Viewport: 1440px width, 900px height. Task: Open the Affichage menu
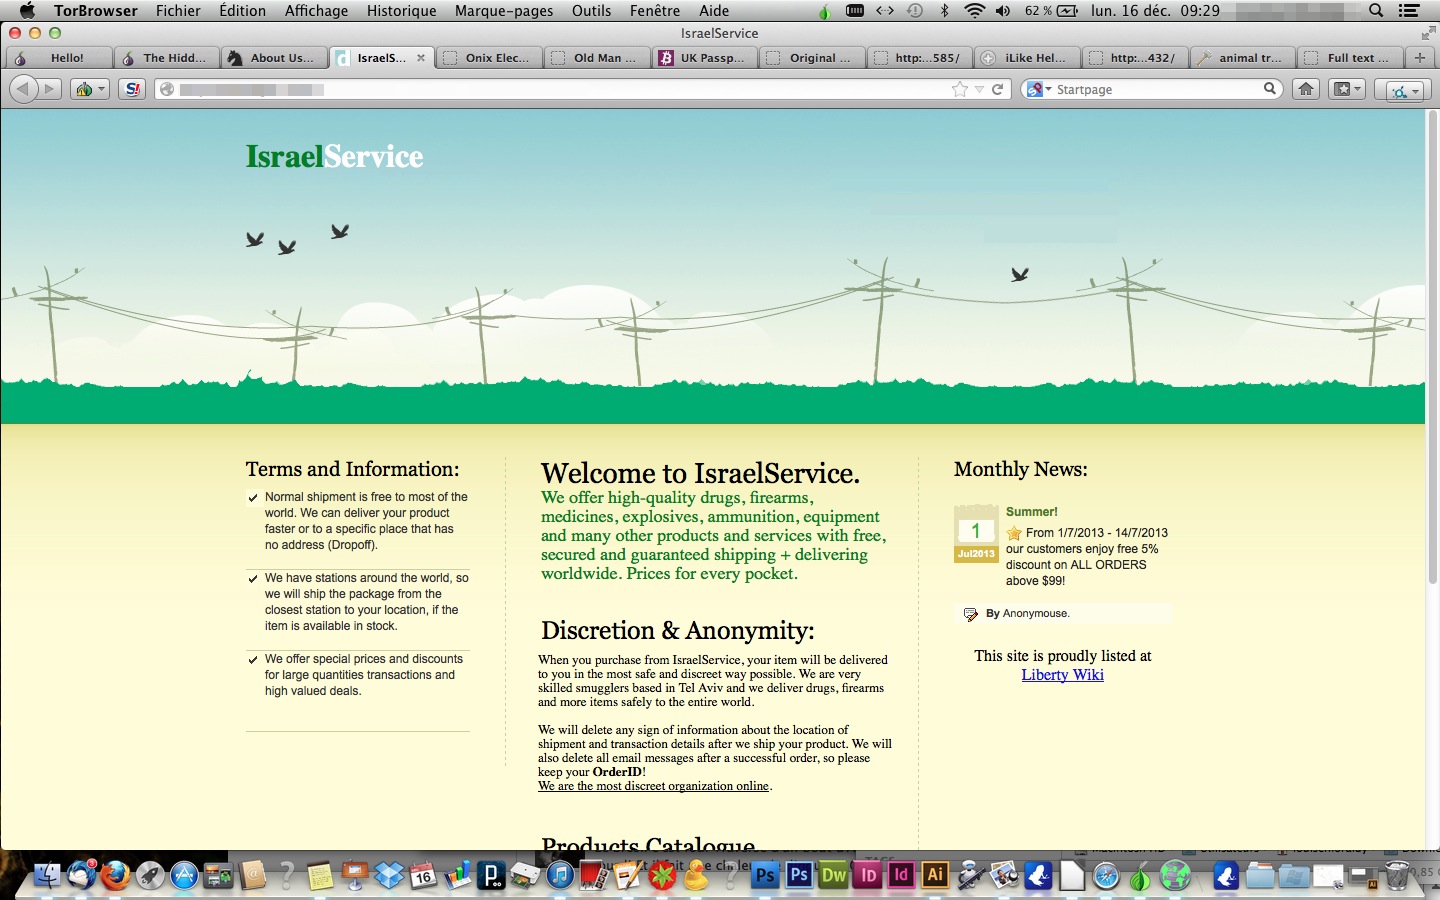pyautogui.click(x=316, y=11)
